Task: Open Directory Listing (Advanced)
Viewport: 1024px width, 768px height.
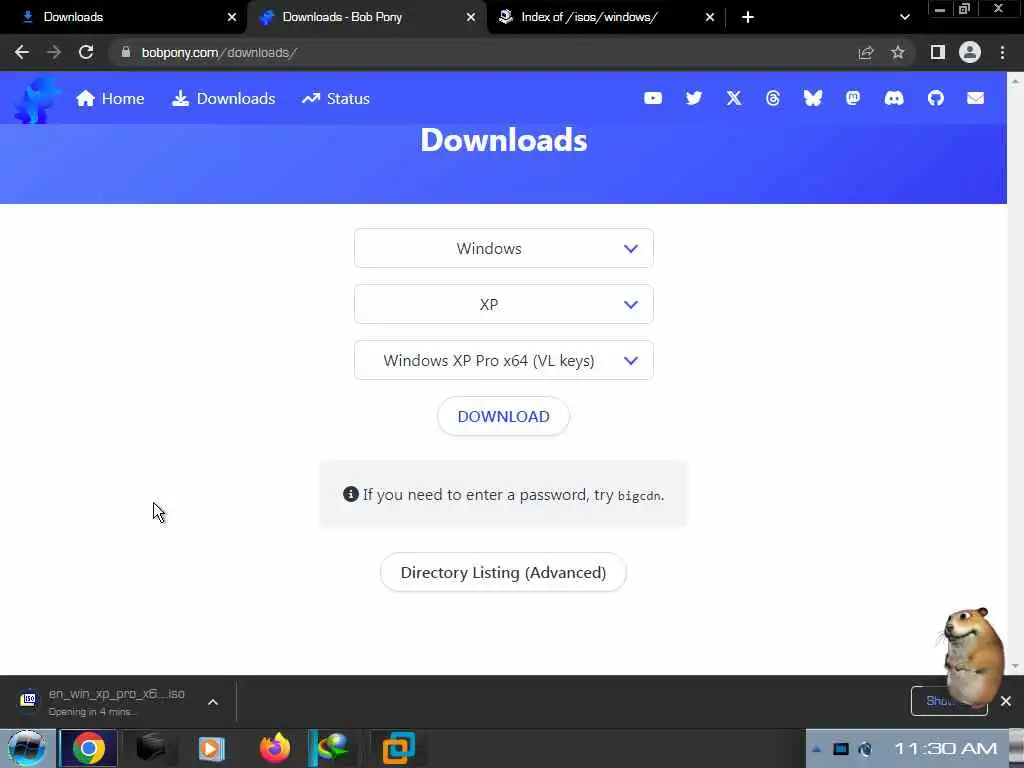Action: 504,572
